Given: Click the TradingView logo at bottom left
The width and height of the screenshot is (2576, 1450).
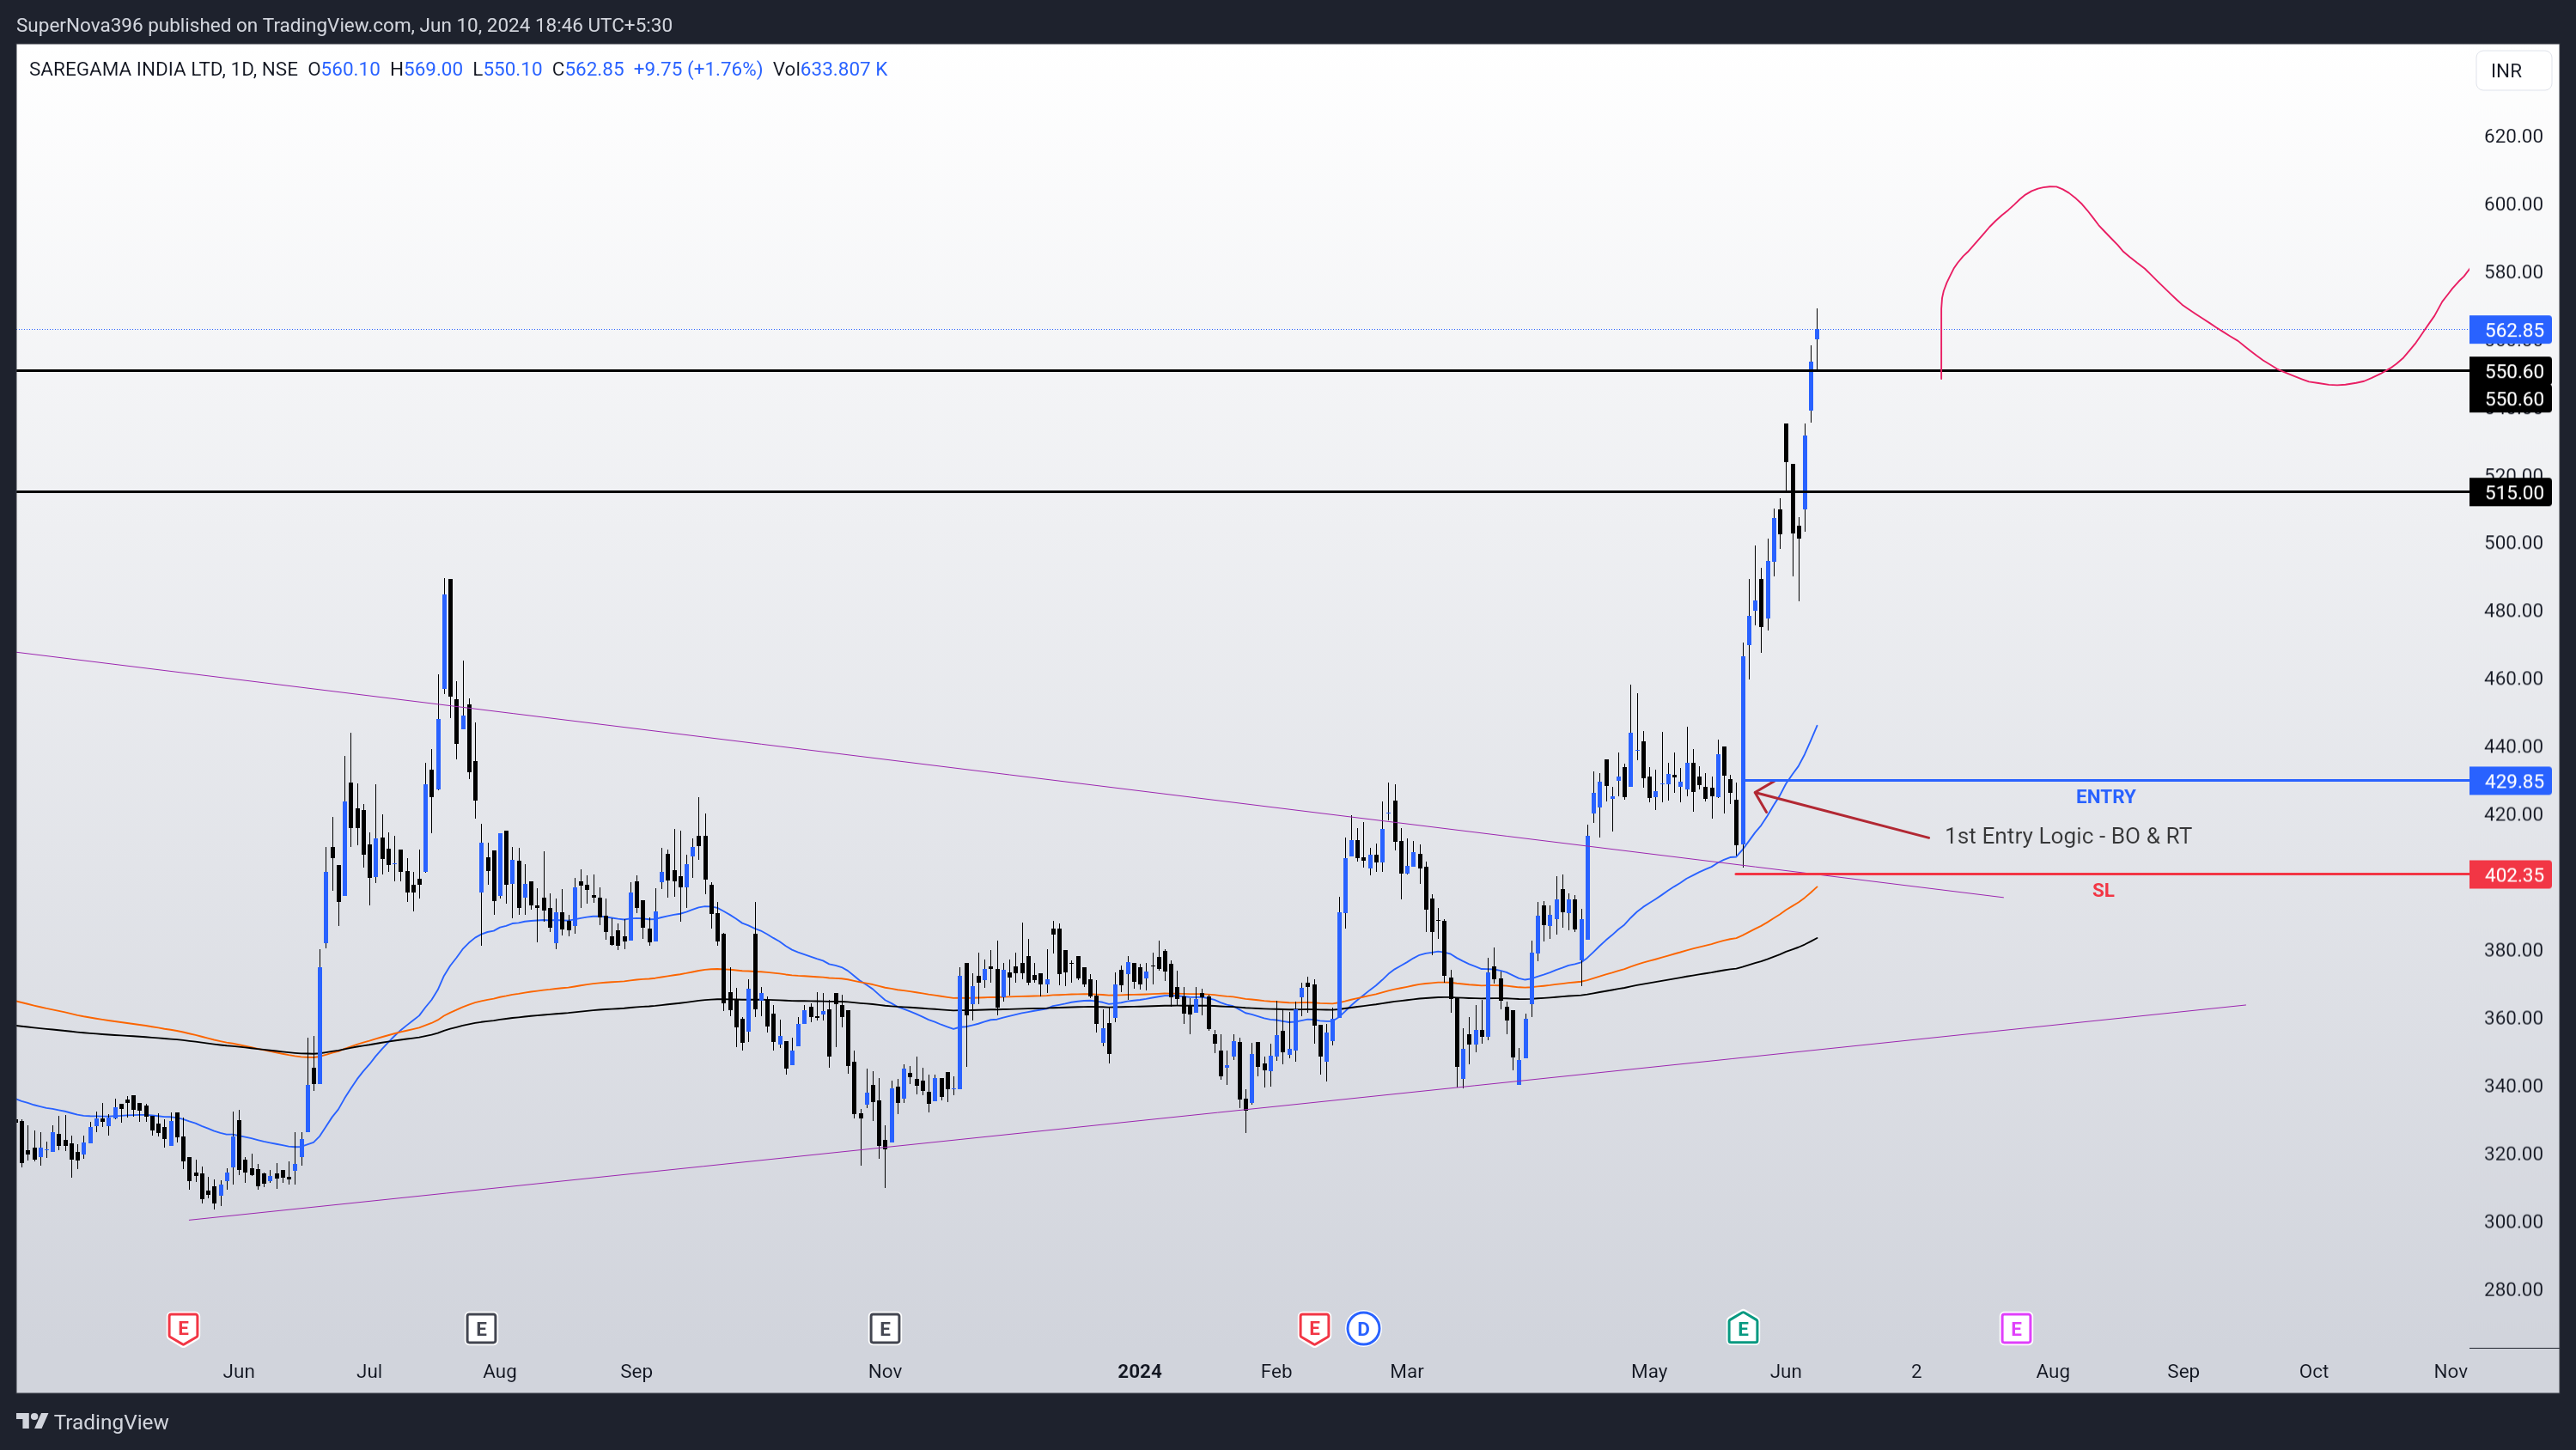Looking at the screenshot, I should click(x=32, y=1421).
